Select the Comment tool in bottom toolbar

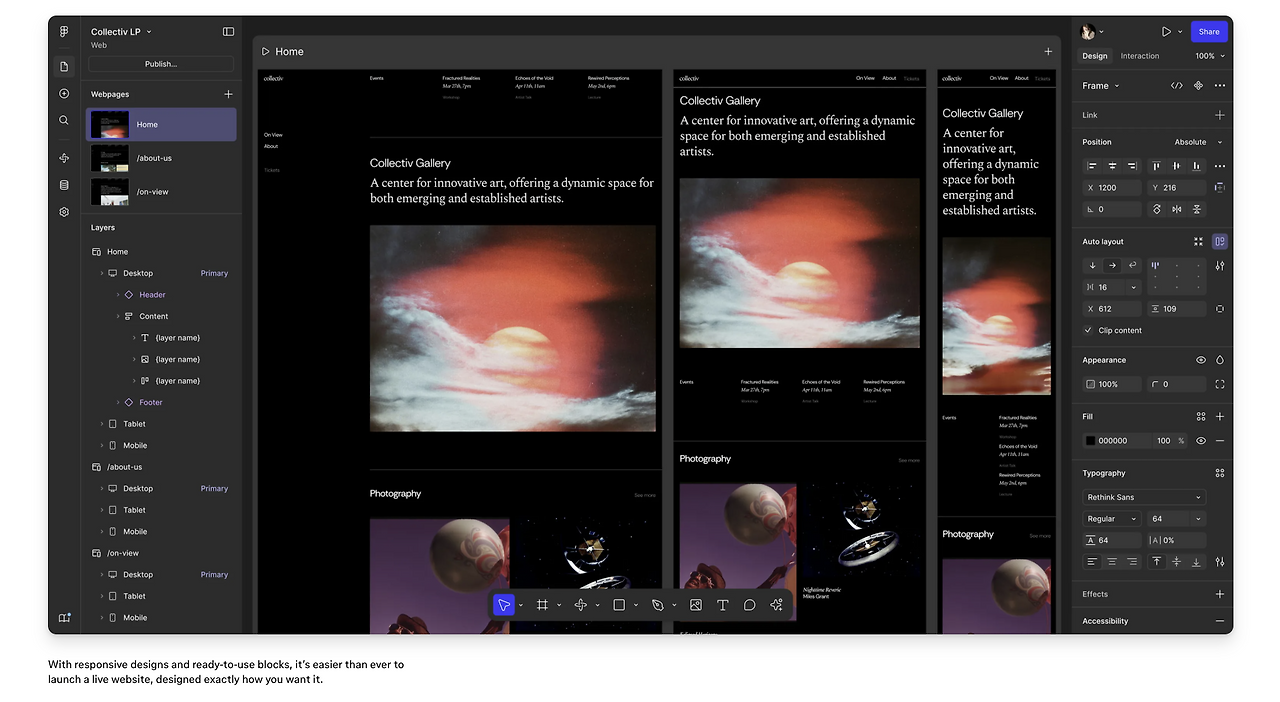pos(749,605)
